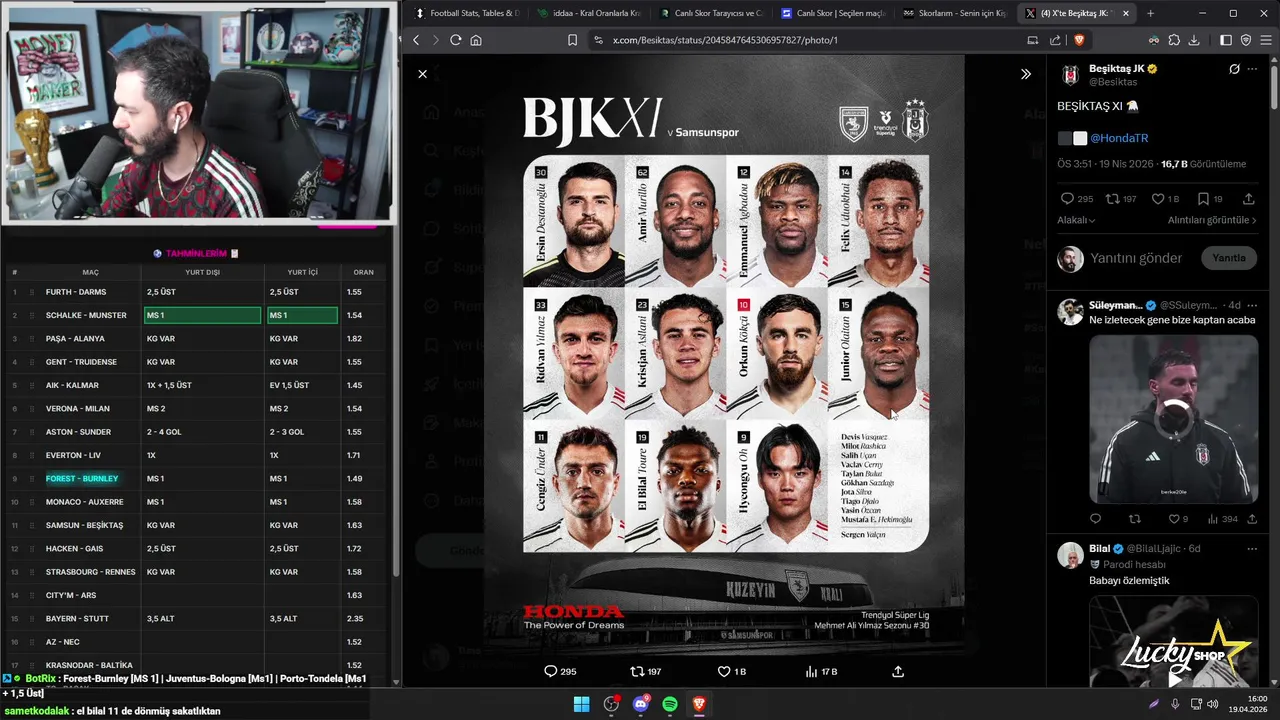Click the BAYERN - STUTT match name
The image size is (1280, 720).
(x=78, y=618)
